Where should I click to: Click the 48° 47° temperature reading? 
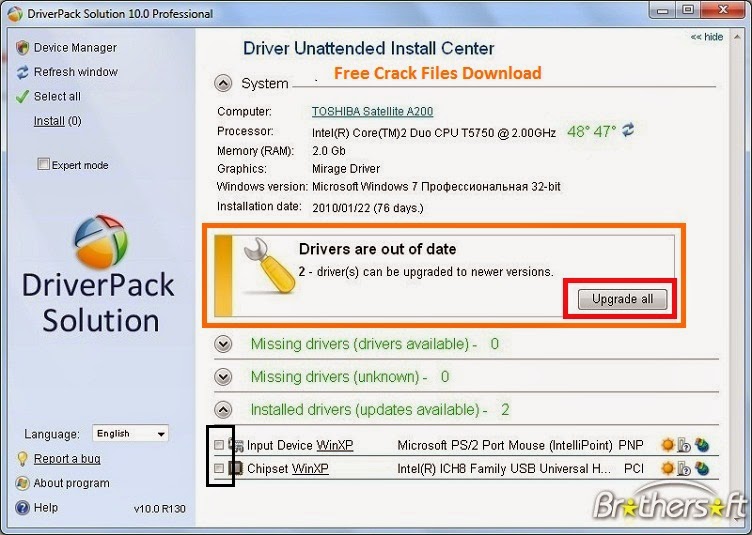click(x=591, y=131)
